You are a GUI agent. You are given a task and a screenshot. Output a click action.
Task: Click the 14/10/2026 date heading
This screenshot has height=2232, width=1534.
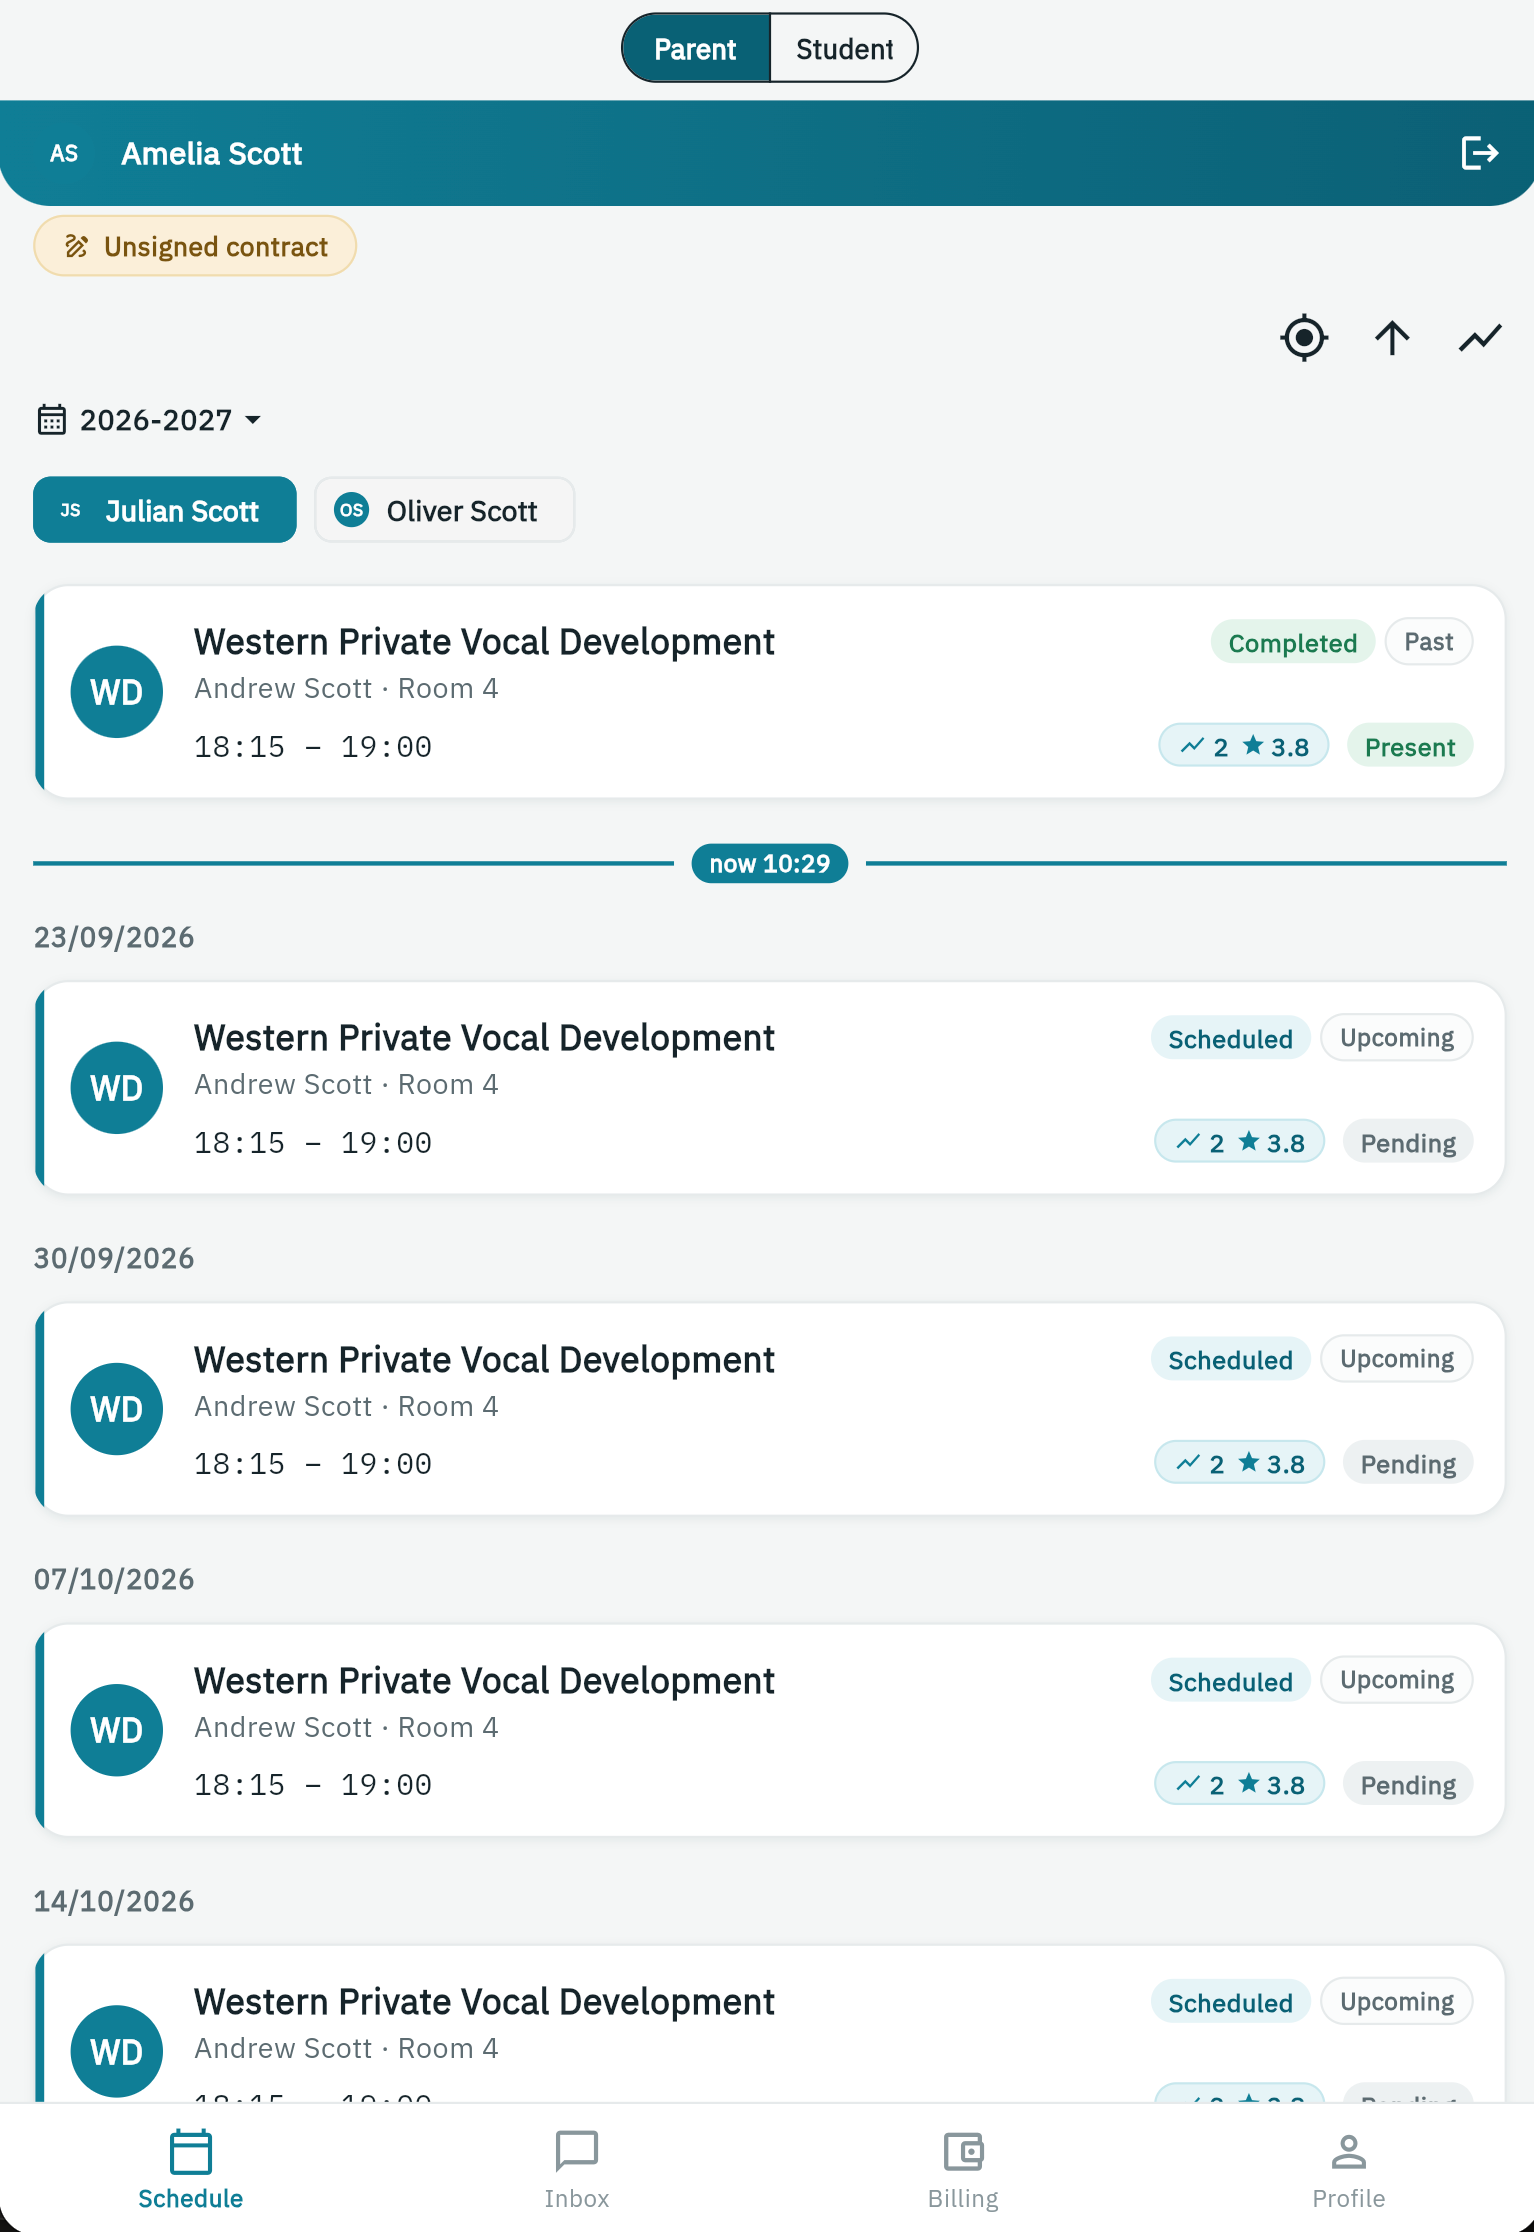tap(114, 1901)
